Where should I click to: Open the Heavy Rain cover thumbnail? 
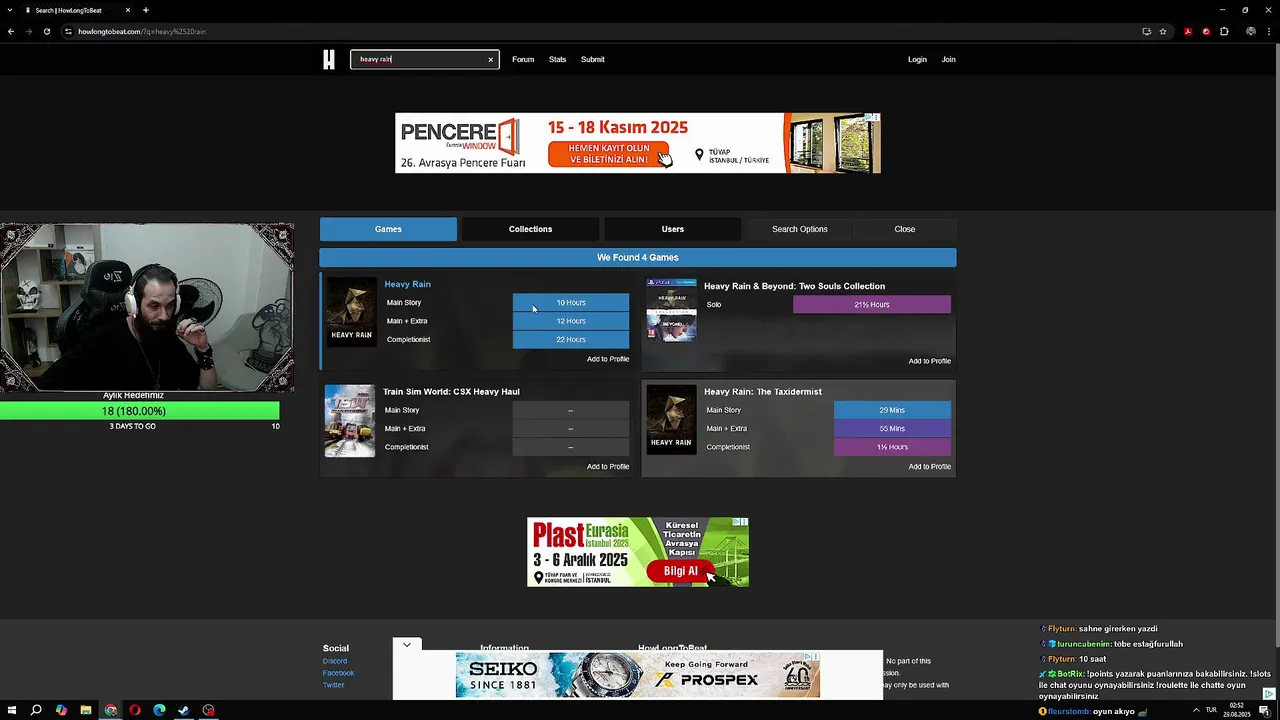(351, 311)
